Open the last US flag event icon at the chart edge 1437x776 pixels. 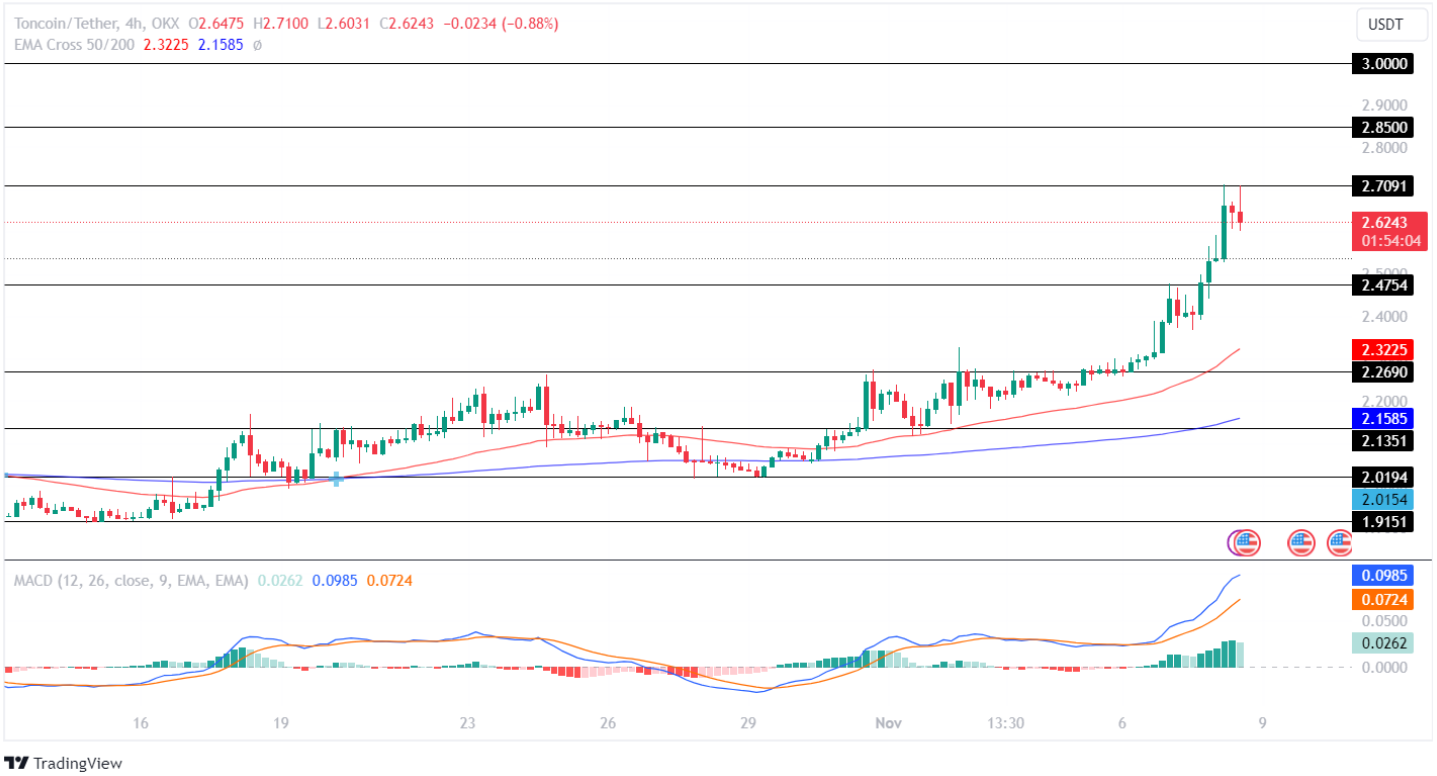pos(1341,543)
